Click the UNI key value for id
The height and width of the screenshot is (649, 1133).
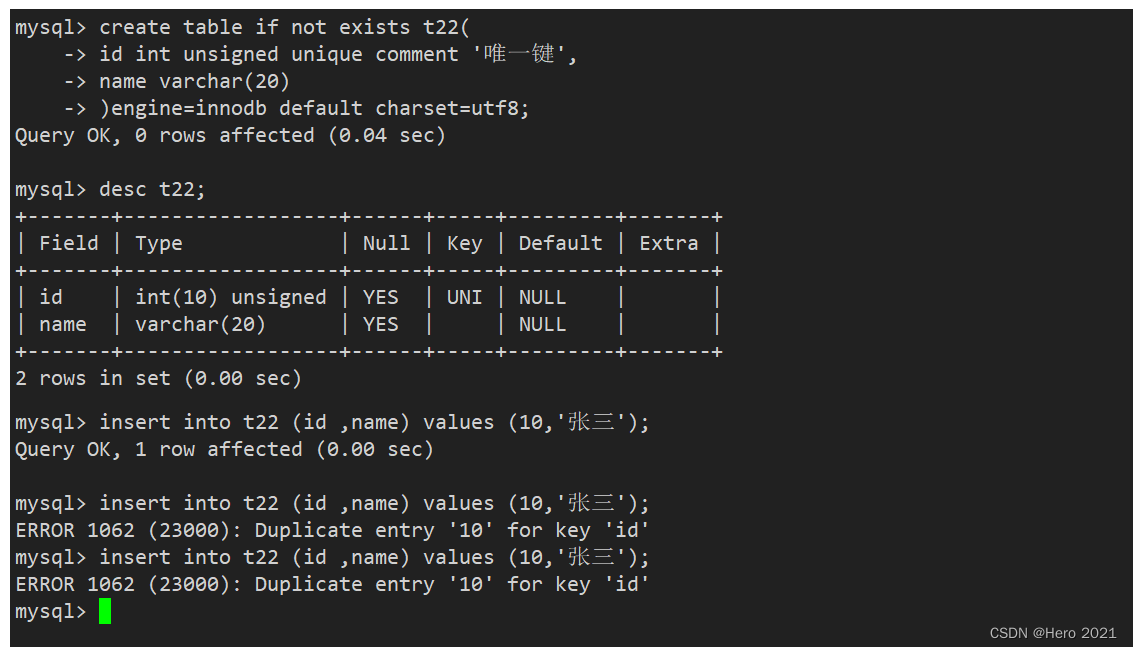click(464, 297)
